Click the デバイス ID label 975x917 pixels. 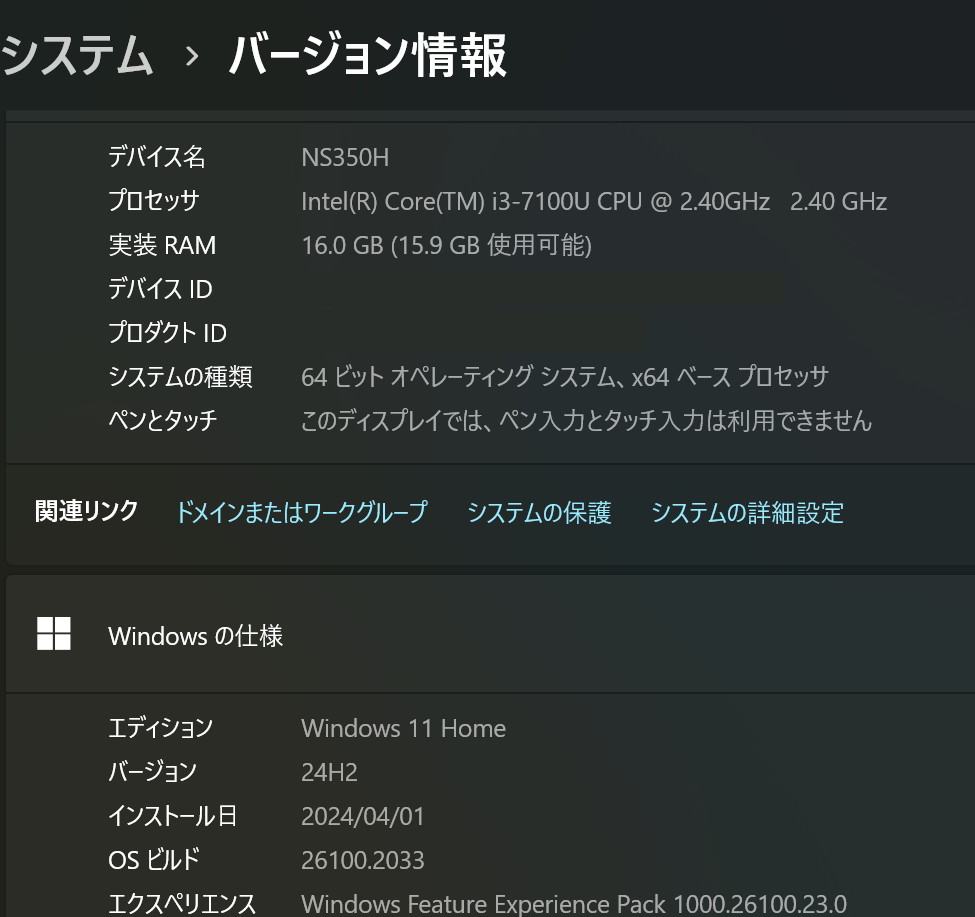(x=160, y=288)
